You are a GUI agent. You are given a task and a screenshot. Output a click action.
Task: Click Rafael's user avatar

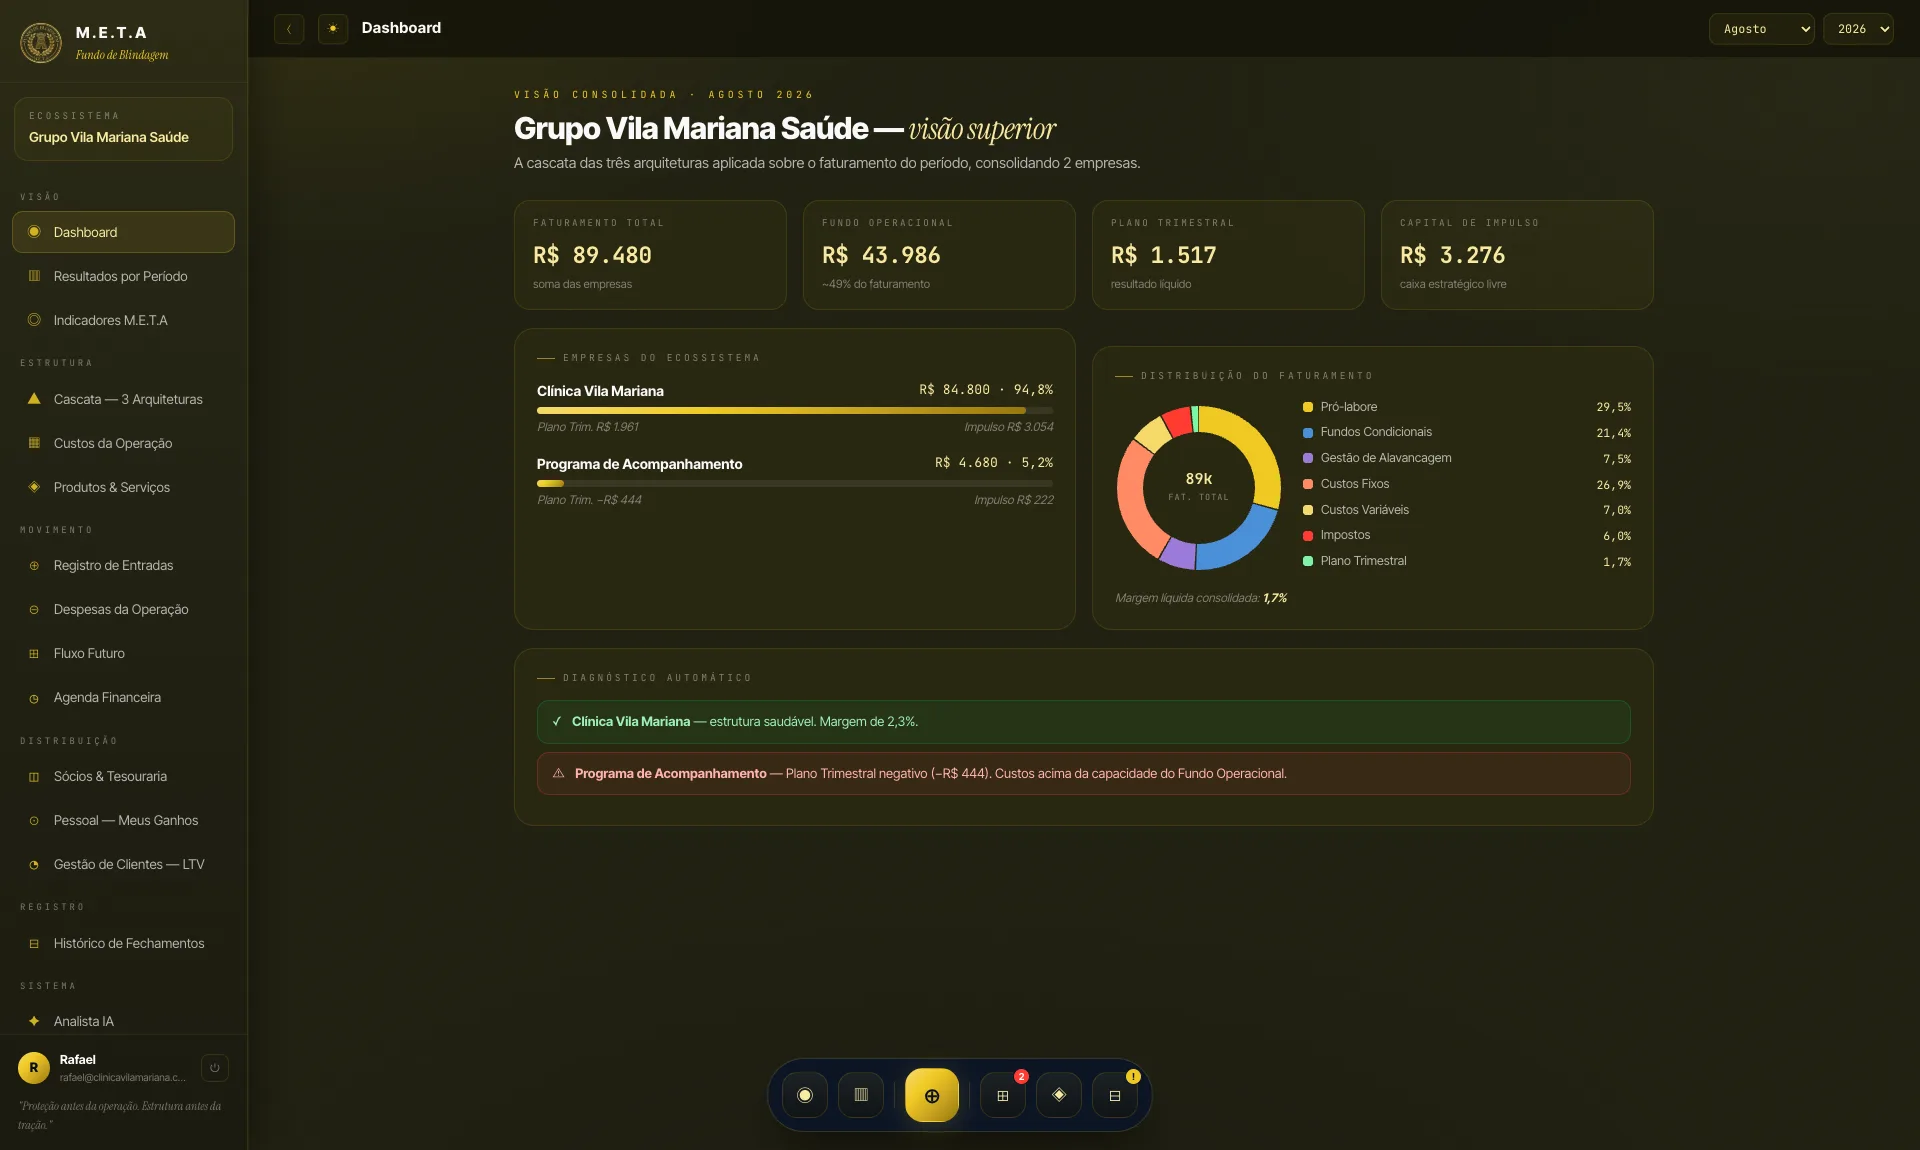pyautogui.click(x=34, y=1068)
